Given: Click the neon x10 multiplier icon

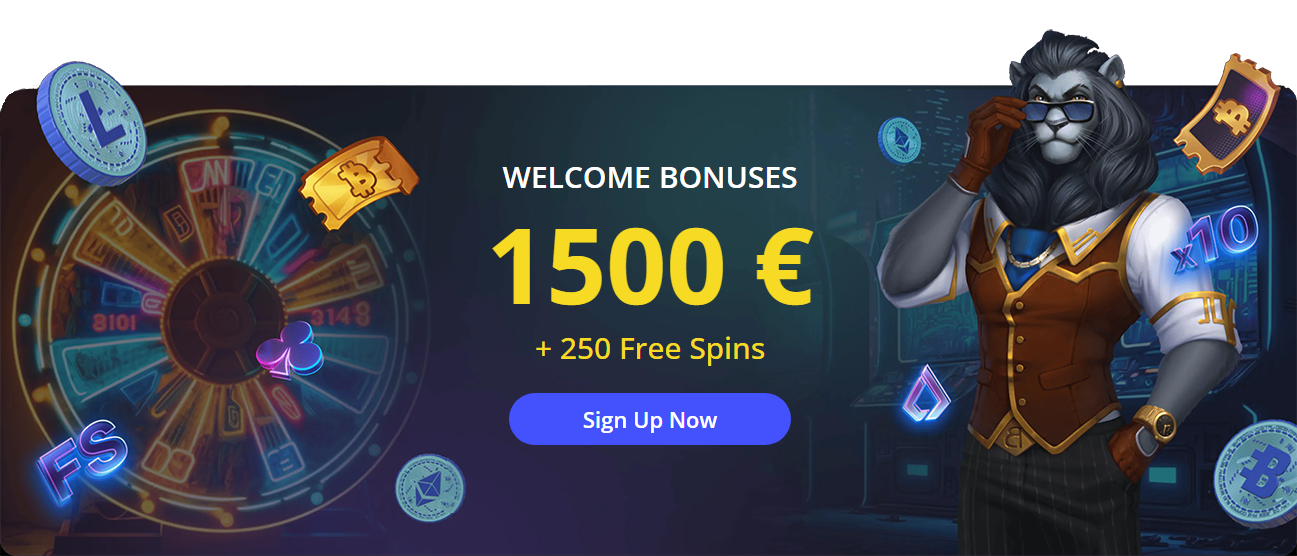Looking at the screenshot, I should pyautogui.click(x=1216, y=240).
